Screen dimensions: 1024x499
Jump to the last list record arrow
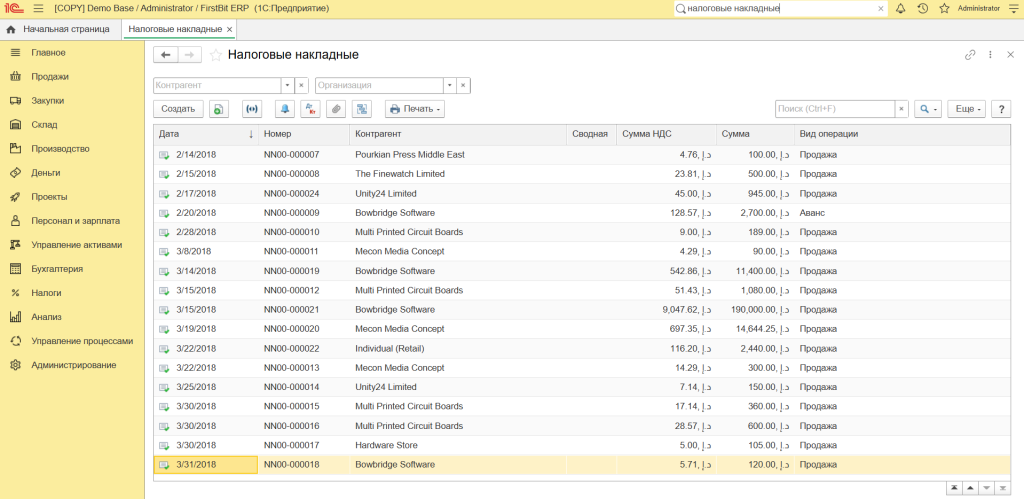pyautogui.click(x=1003, y=488)
